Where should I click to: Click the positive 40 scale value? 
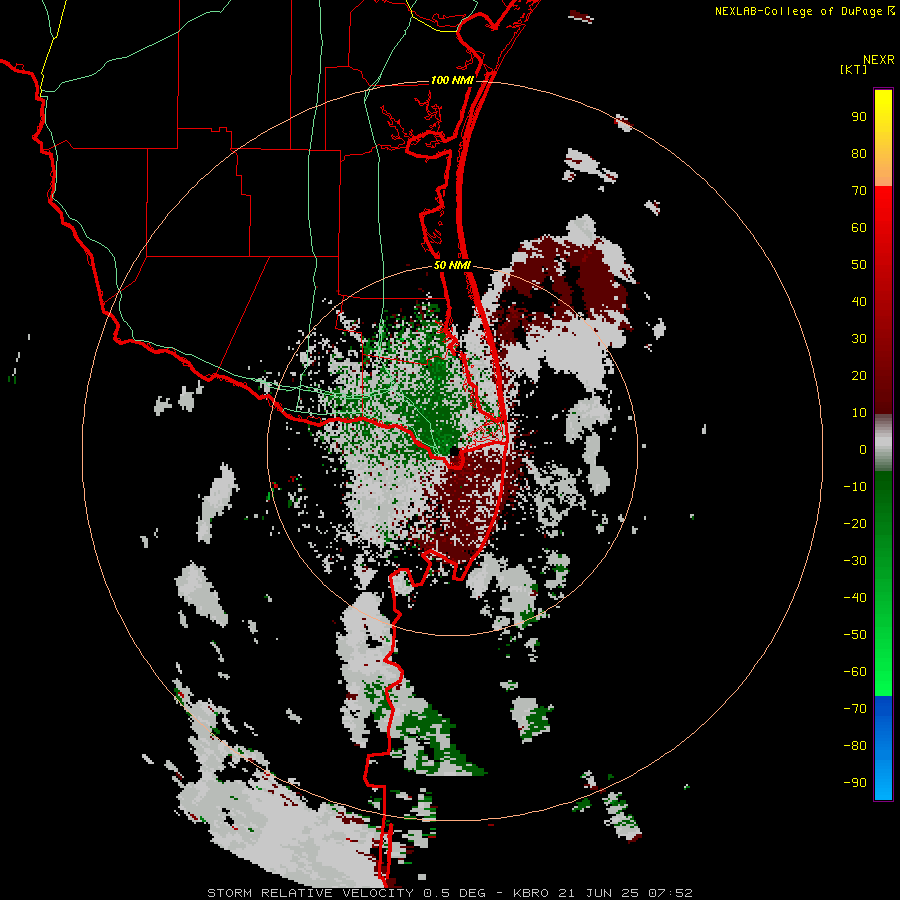pyautogui.click(x=859, y=301)
